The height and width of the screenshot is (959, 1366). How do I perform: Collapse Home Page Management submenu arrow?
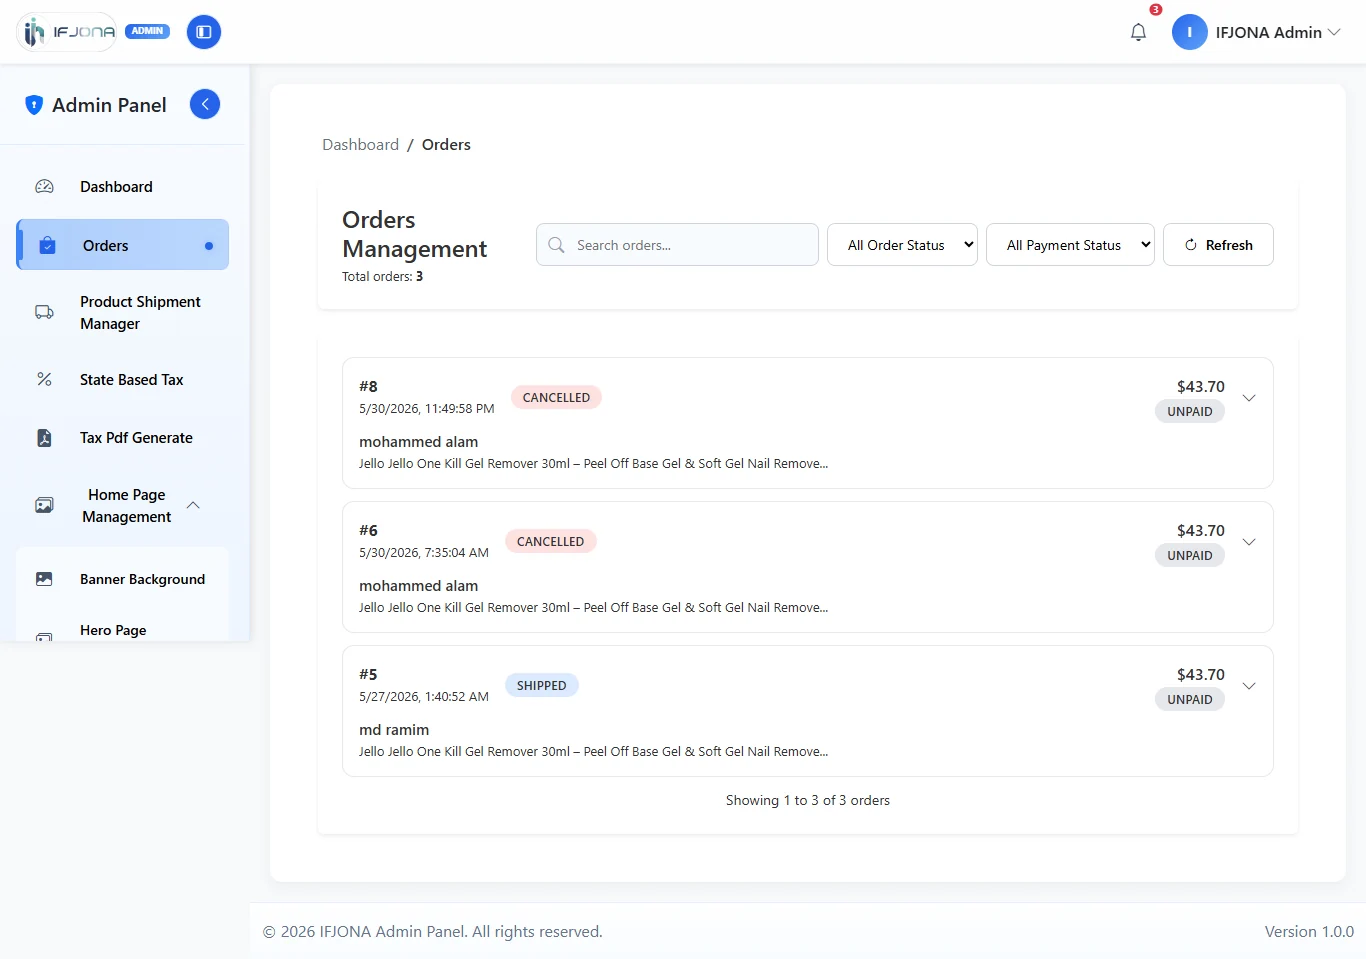[x=193, y=505]
